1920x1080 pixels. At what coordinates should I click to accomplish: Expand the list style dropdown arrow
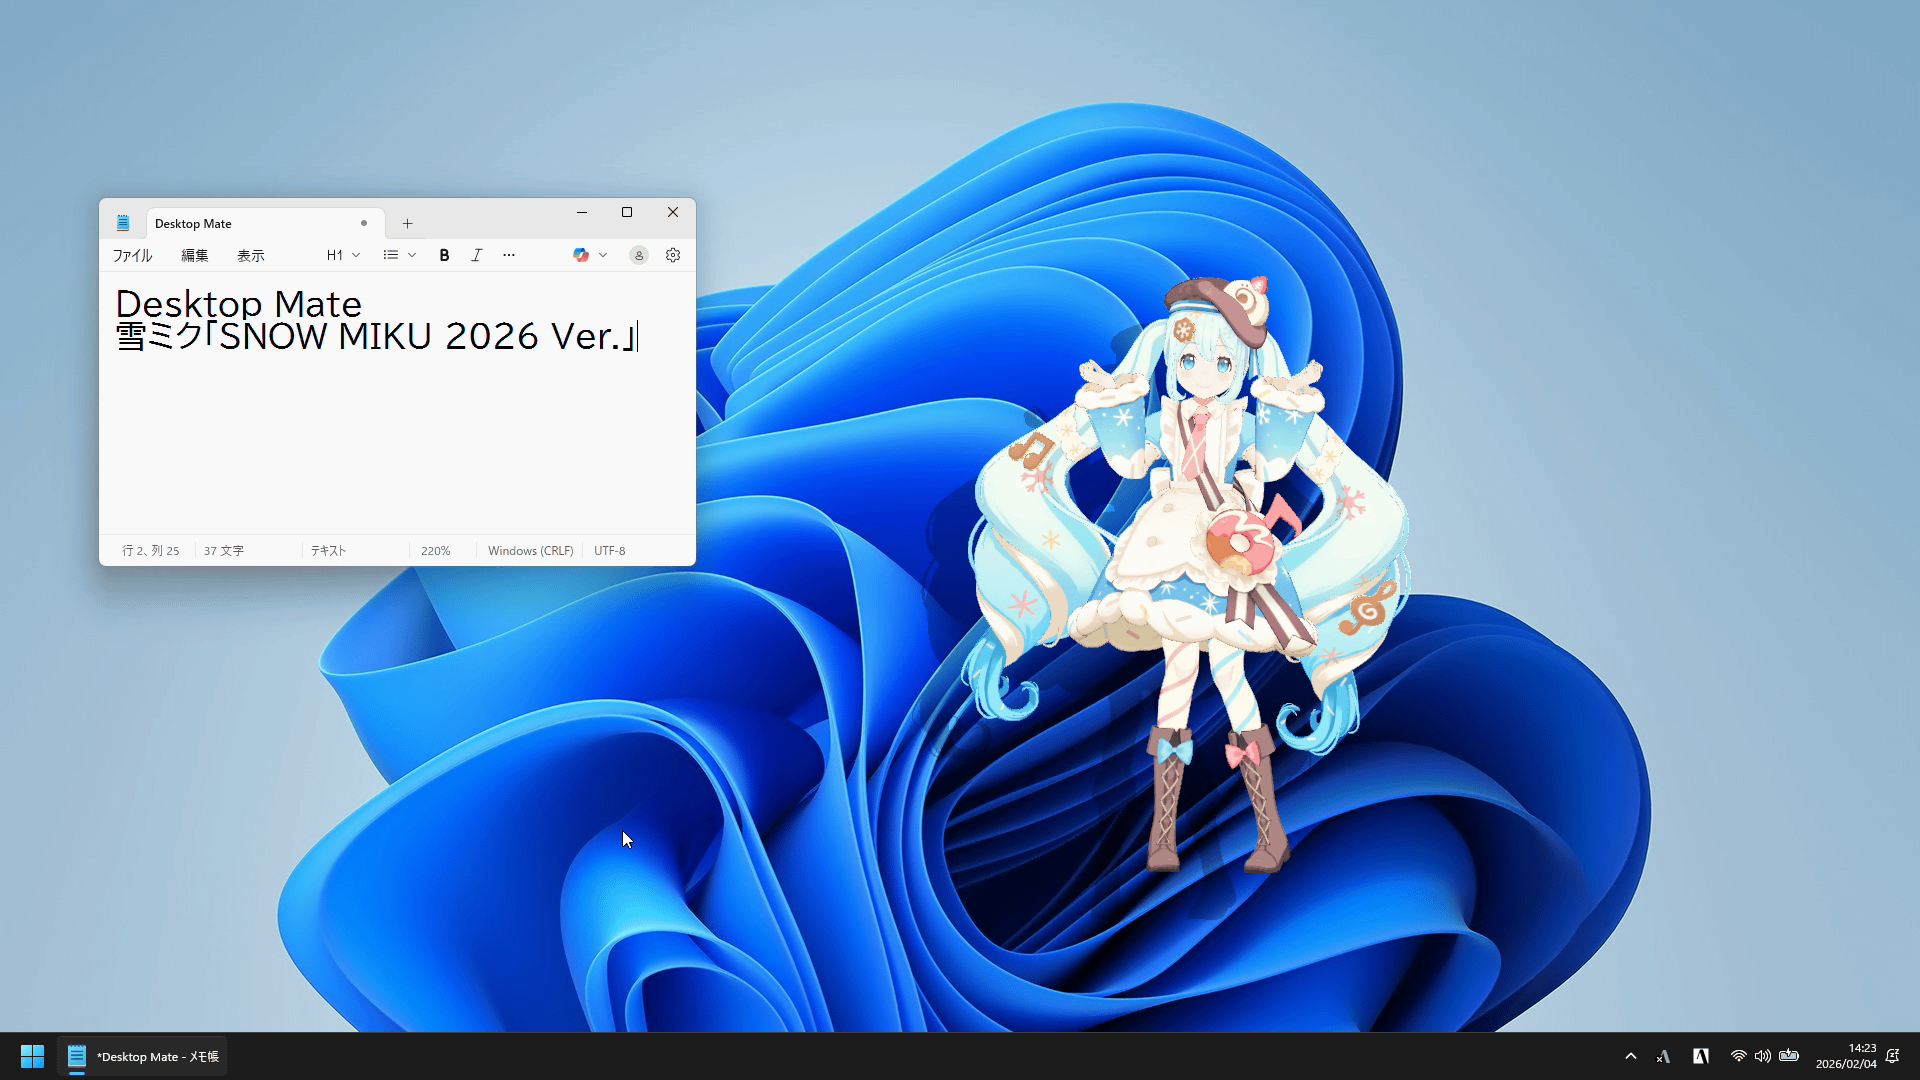tap(412, 255)
